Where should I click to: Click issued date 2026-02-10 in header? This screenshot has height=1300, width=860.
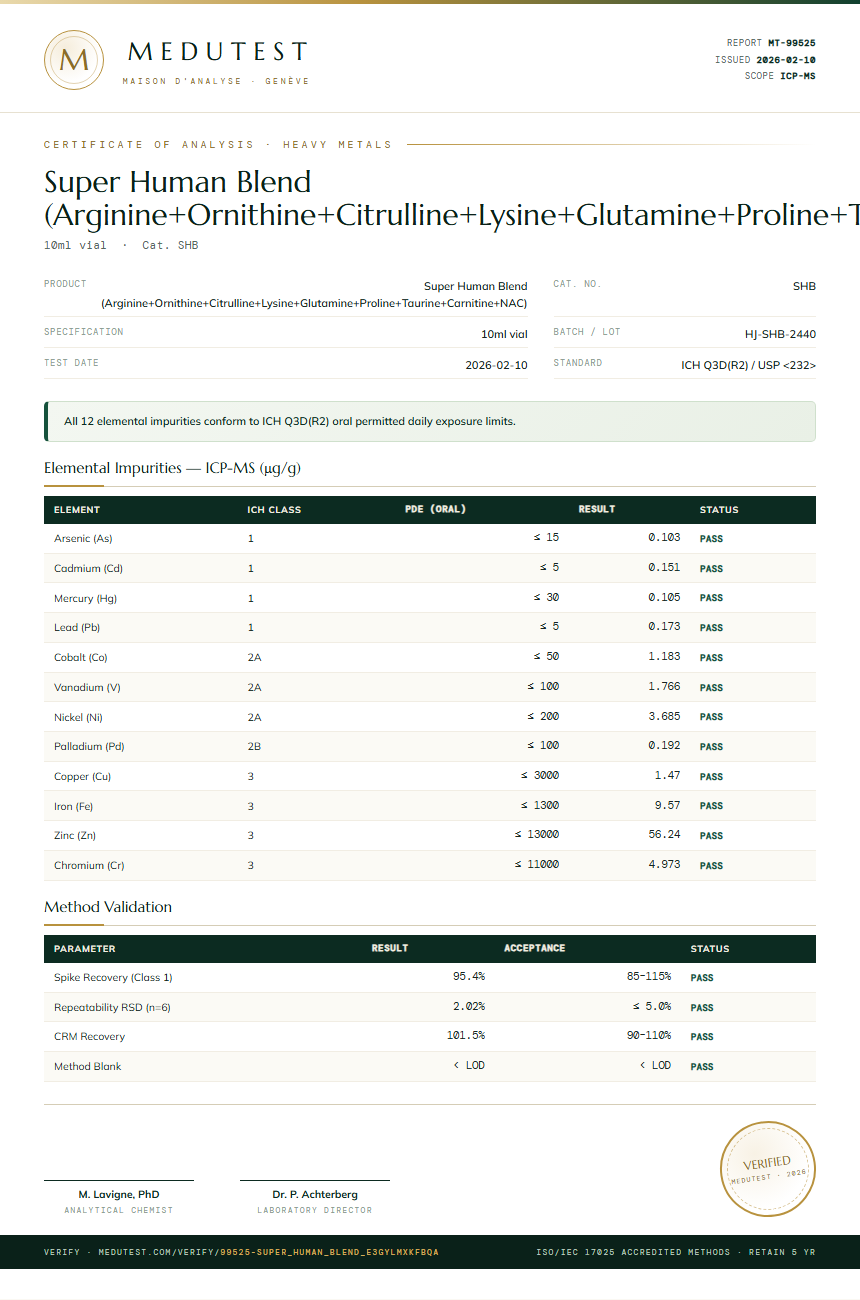[785, 60]
